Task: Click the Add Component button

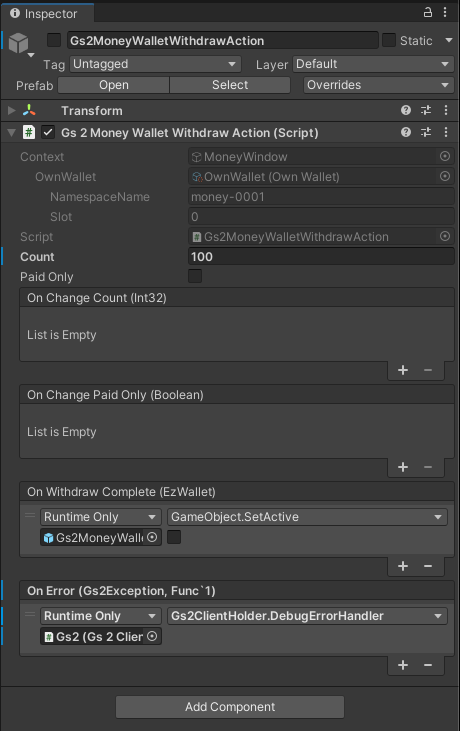Action: click(x=230, y=707)
